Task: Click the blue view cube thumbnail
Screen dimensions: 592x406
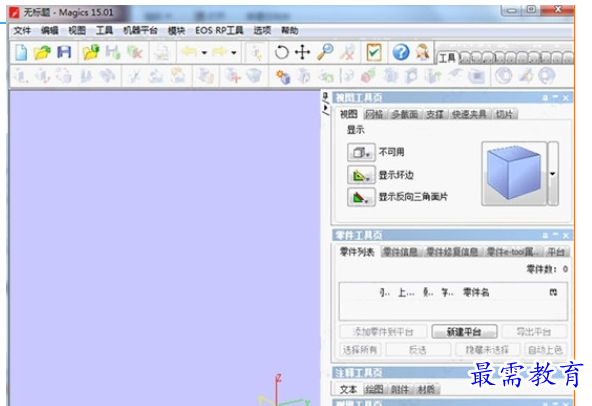Action: coord(514,173)
